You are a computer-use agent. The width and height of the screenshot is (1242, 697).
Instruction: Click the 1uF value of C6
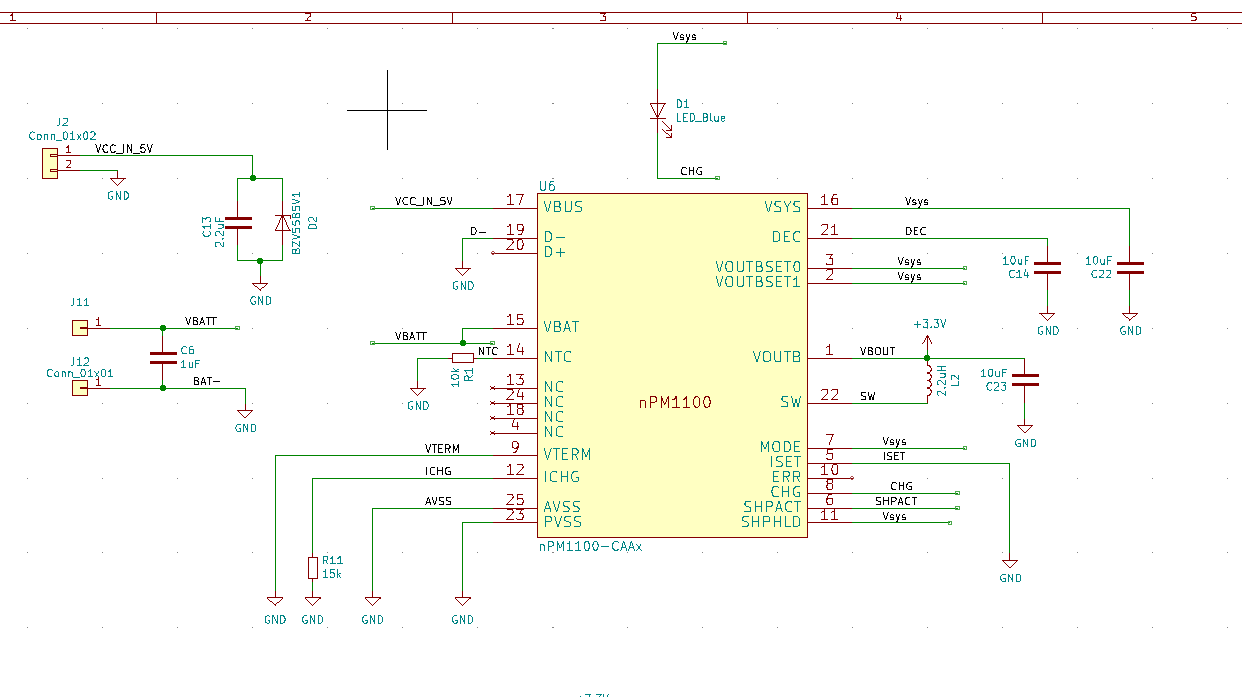[x=188, y=364]
